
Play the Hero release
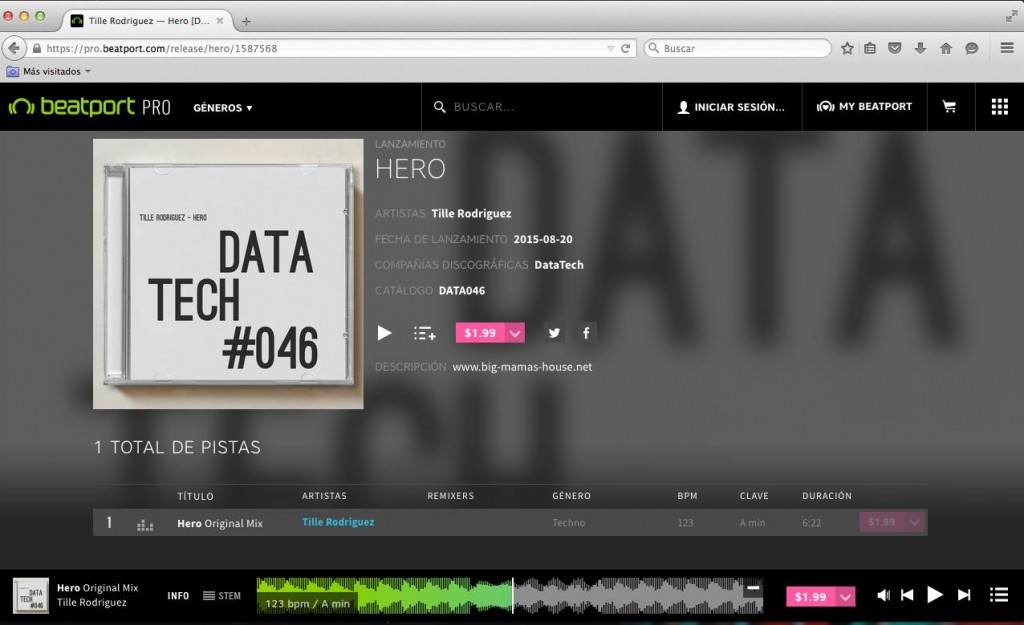tap(384, 333)
